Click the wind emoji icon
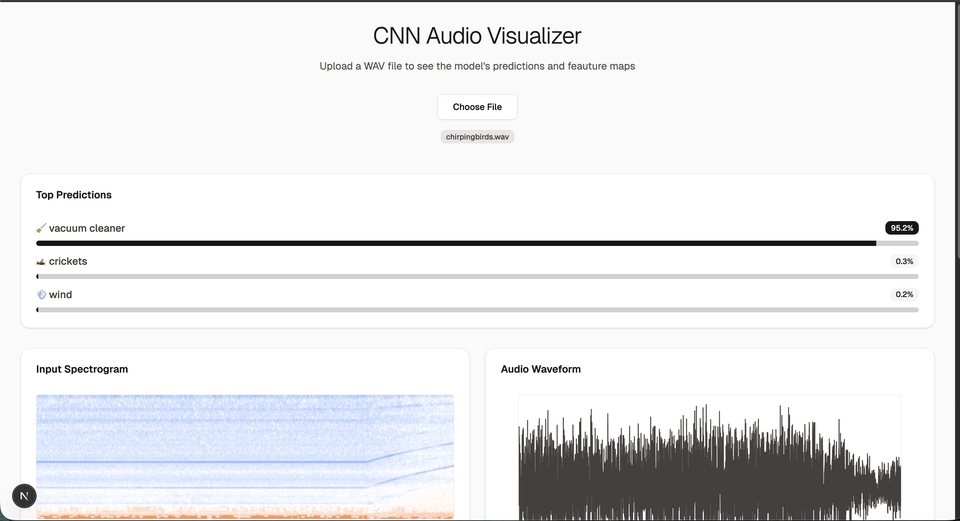This screenshot has width=960, height=521. coord(41,295)
